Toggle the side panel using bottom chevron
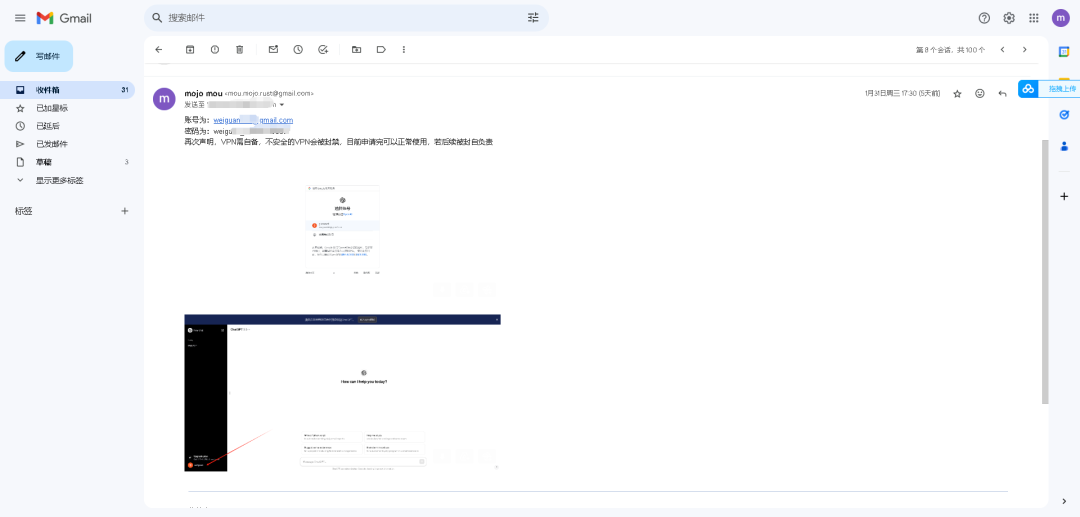The image size is (1080, 517). 1064,500
